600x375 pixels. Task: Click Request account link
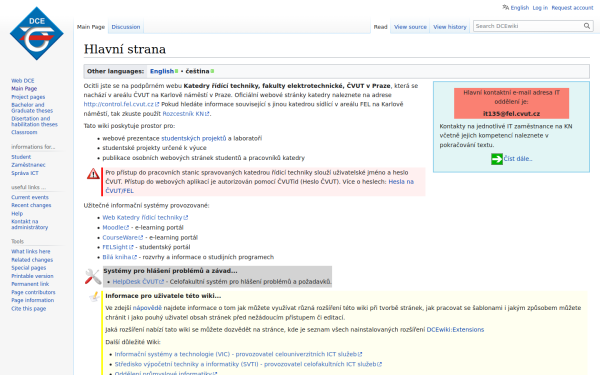pos(572,8)
